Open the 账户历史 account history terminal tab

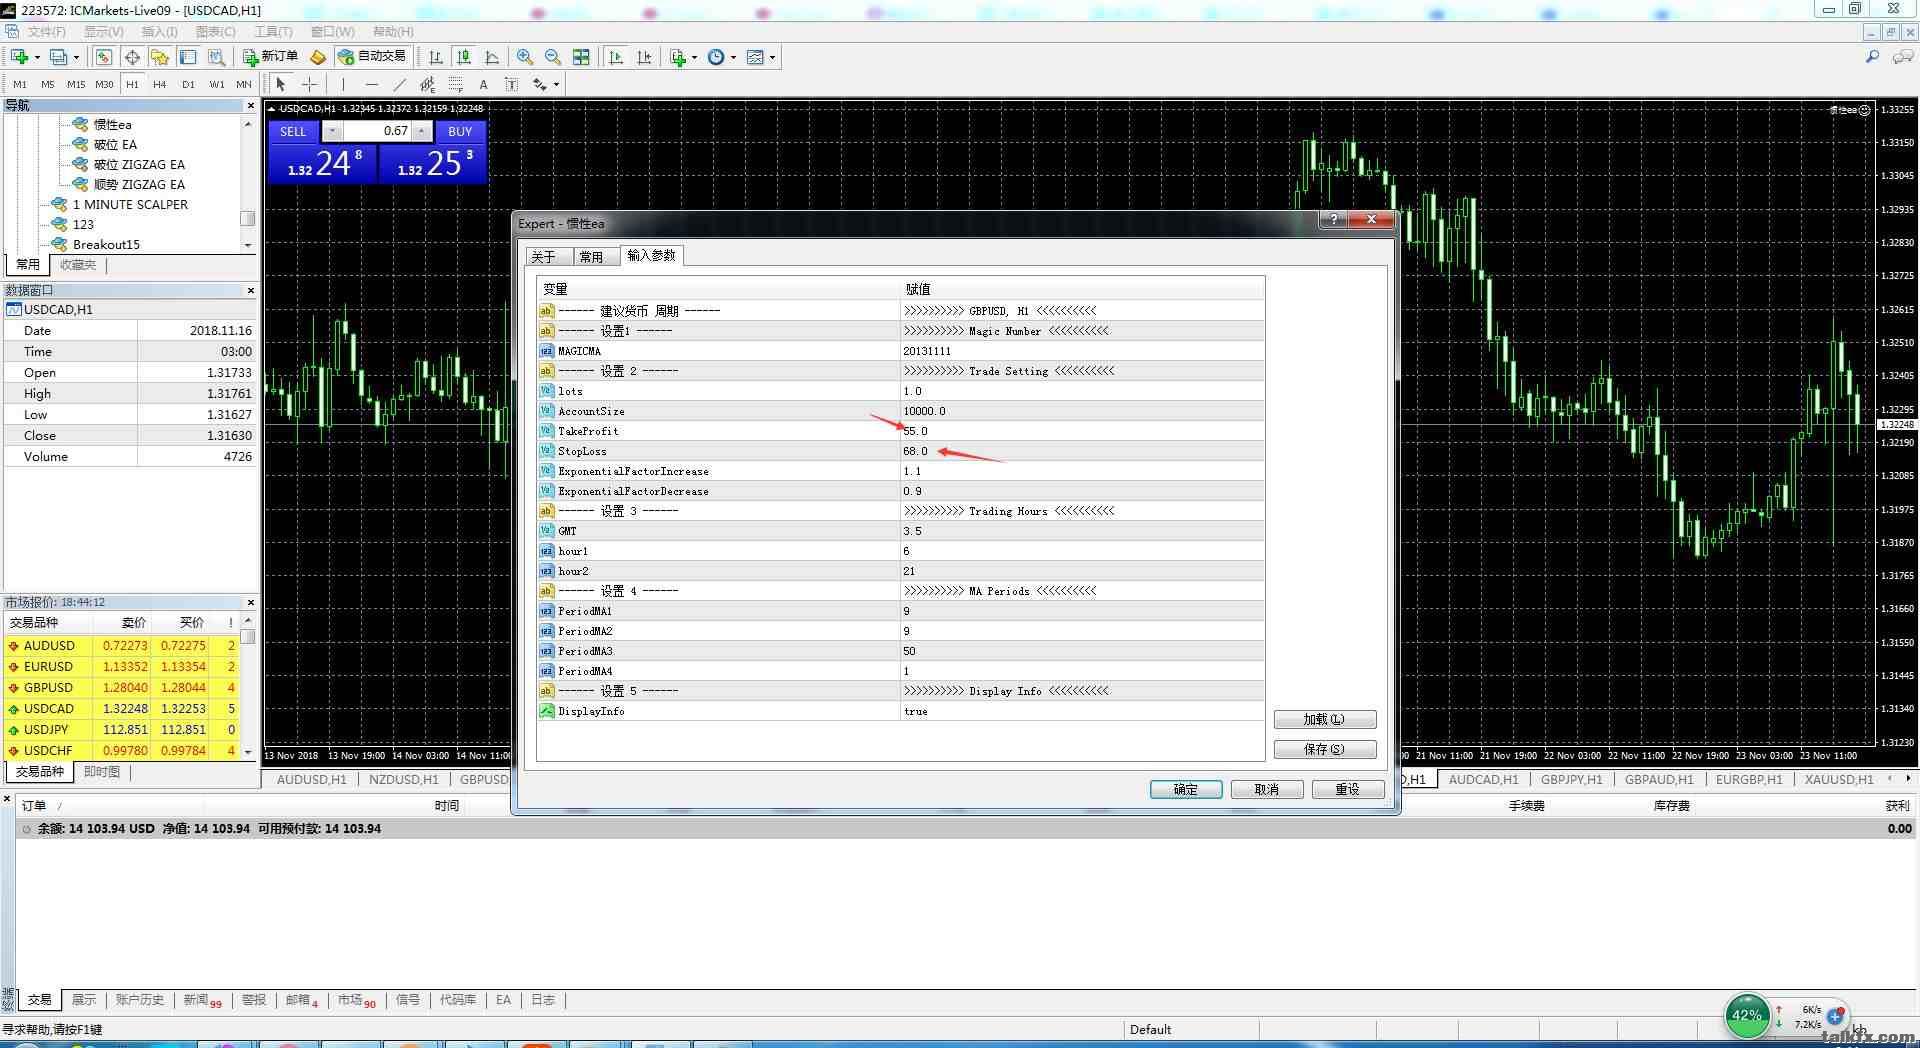[139, 1000]
